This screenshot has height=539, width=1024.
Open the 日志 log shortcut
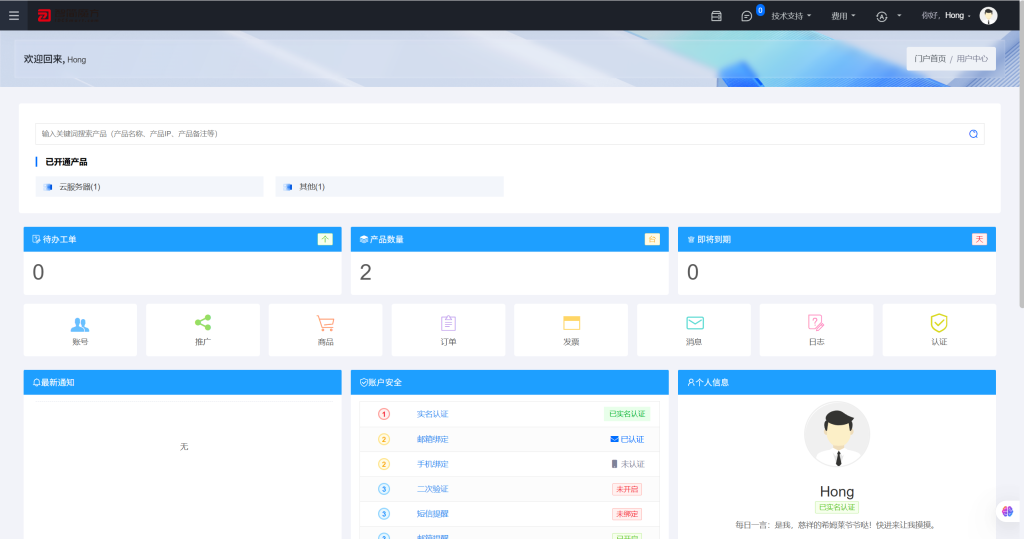point(816,330)
